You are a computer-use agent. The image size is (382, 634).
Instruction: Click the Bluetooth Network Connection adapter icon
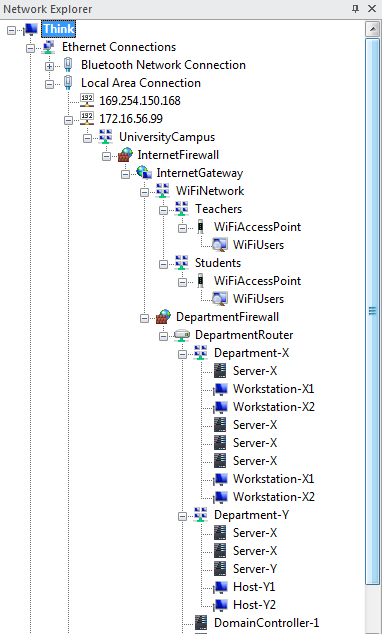tap(68, 65)
